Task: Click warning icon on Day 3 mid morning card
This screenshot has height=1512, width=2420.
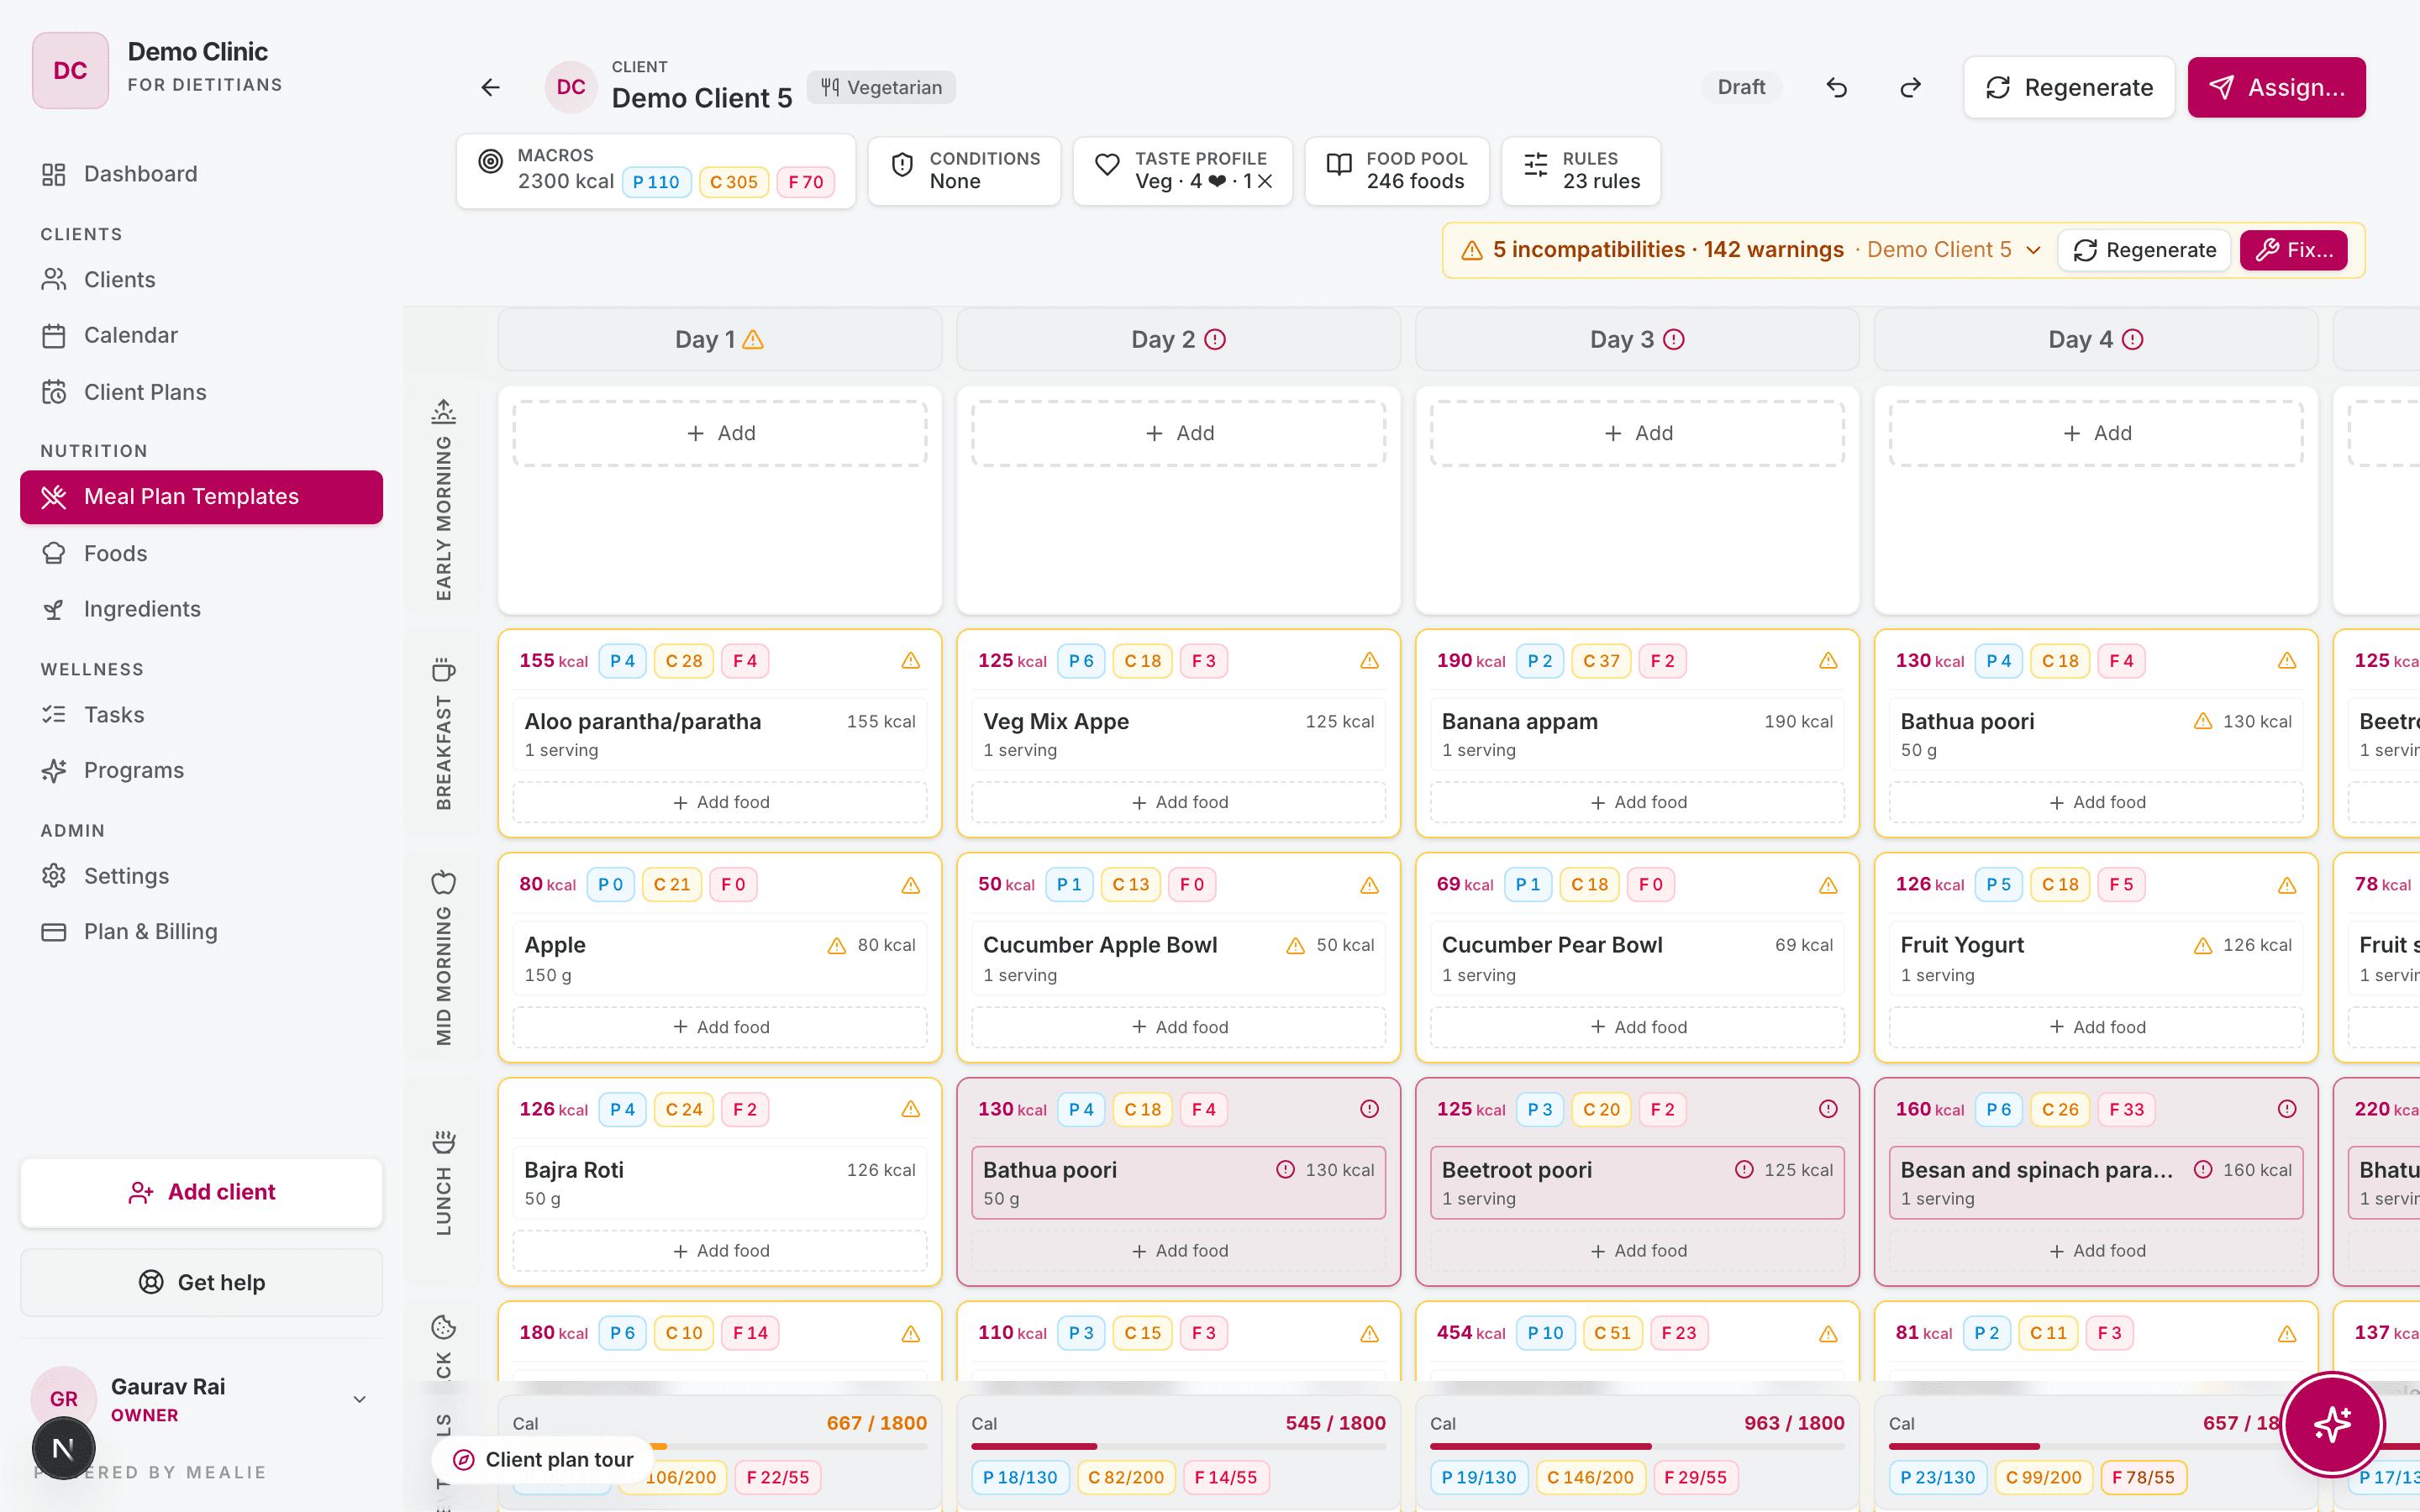Action: [x=1828, y=885]
